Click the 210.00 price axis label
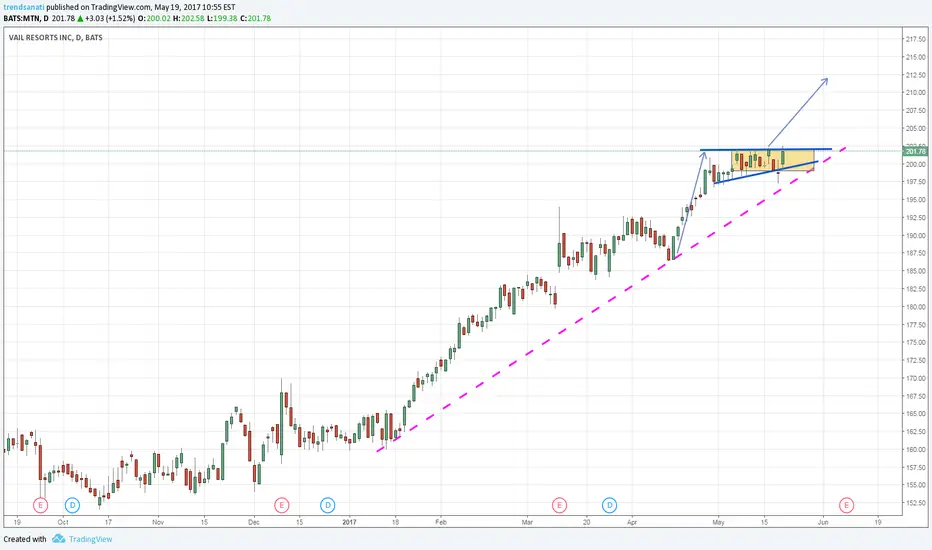 [x=915, y=93]
